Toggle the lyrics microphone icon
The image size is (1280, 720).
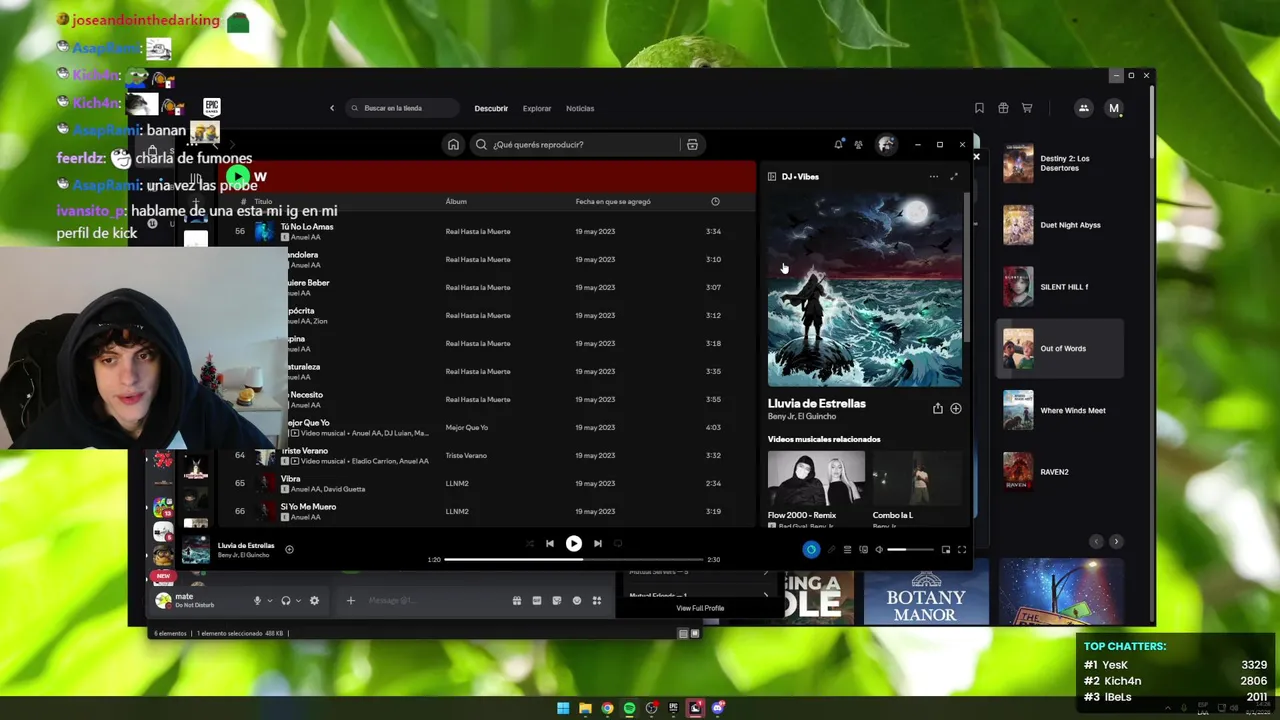coord(830,549)
